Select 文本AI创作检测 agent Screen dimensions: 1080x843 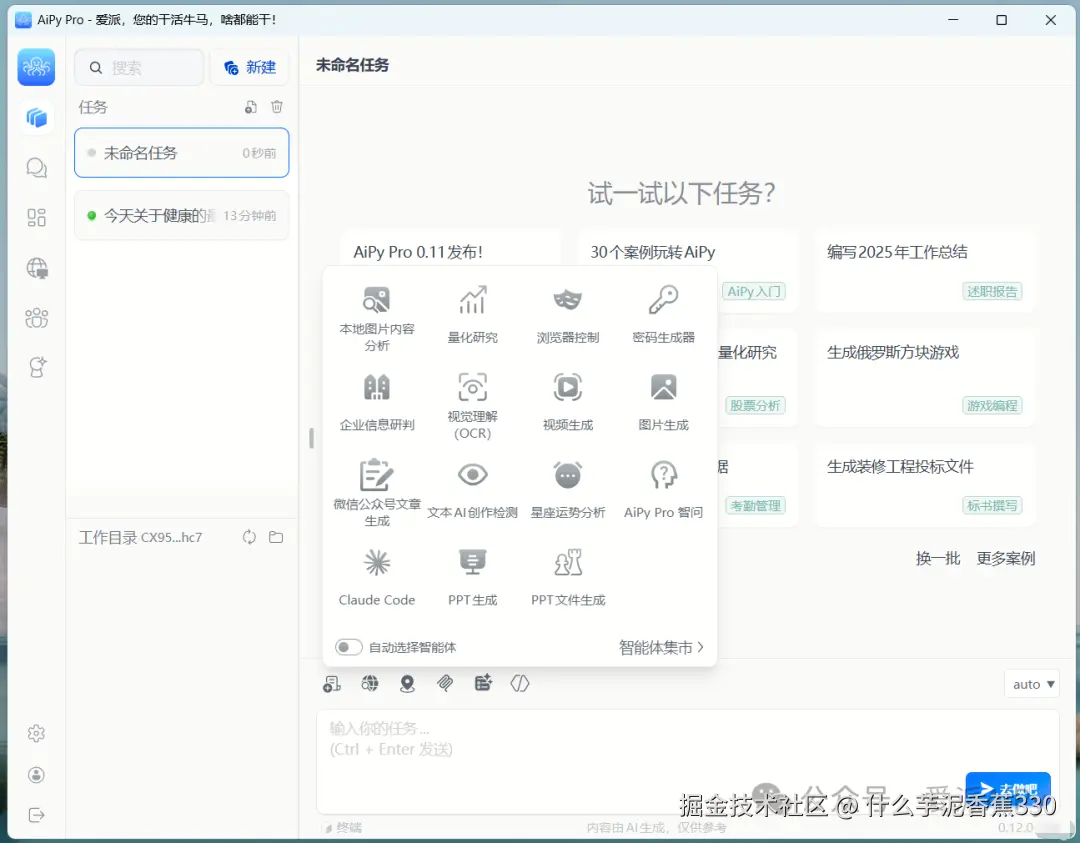click(x=472, y=490)
